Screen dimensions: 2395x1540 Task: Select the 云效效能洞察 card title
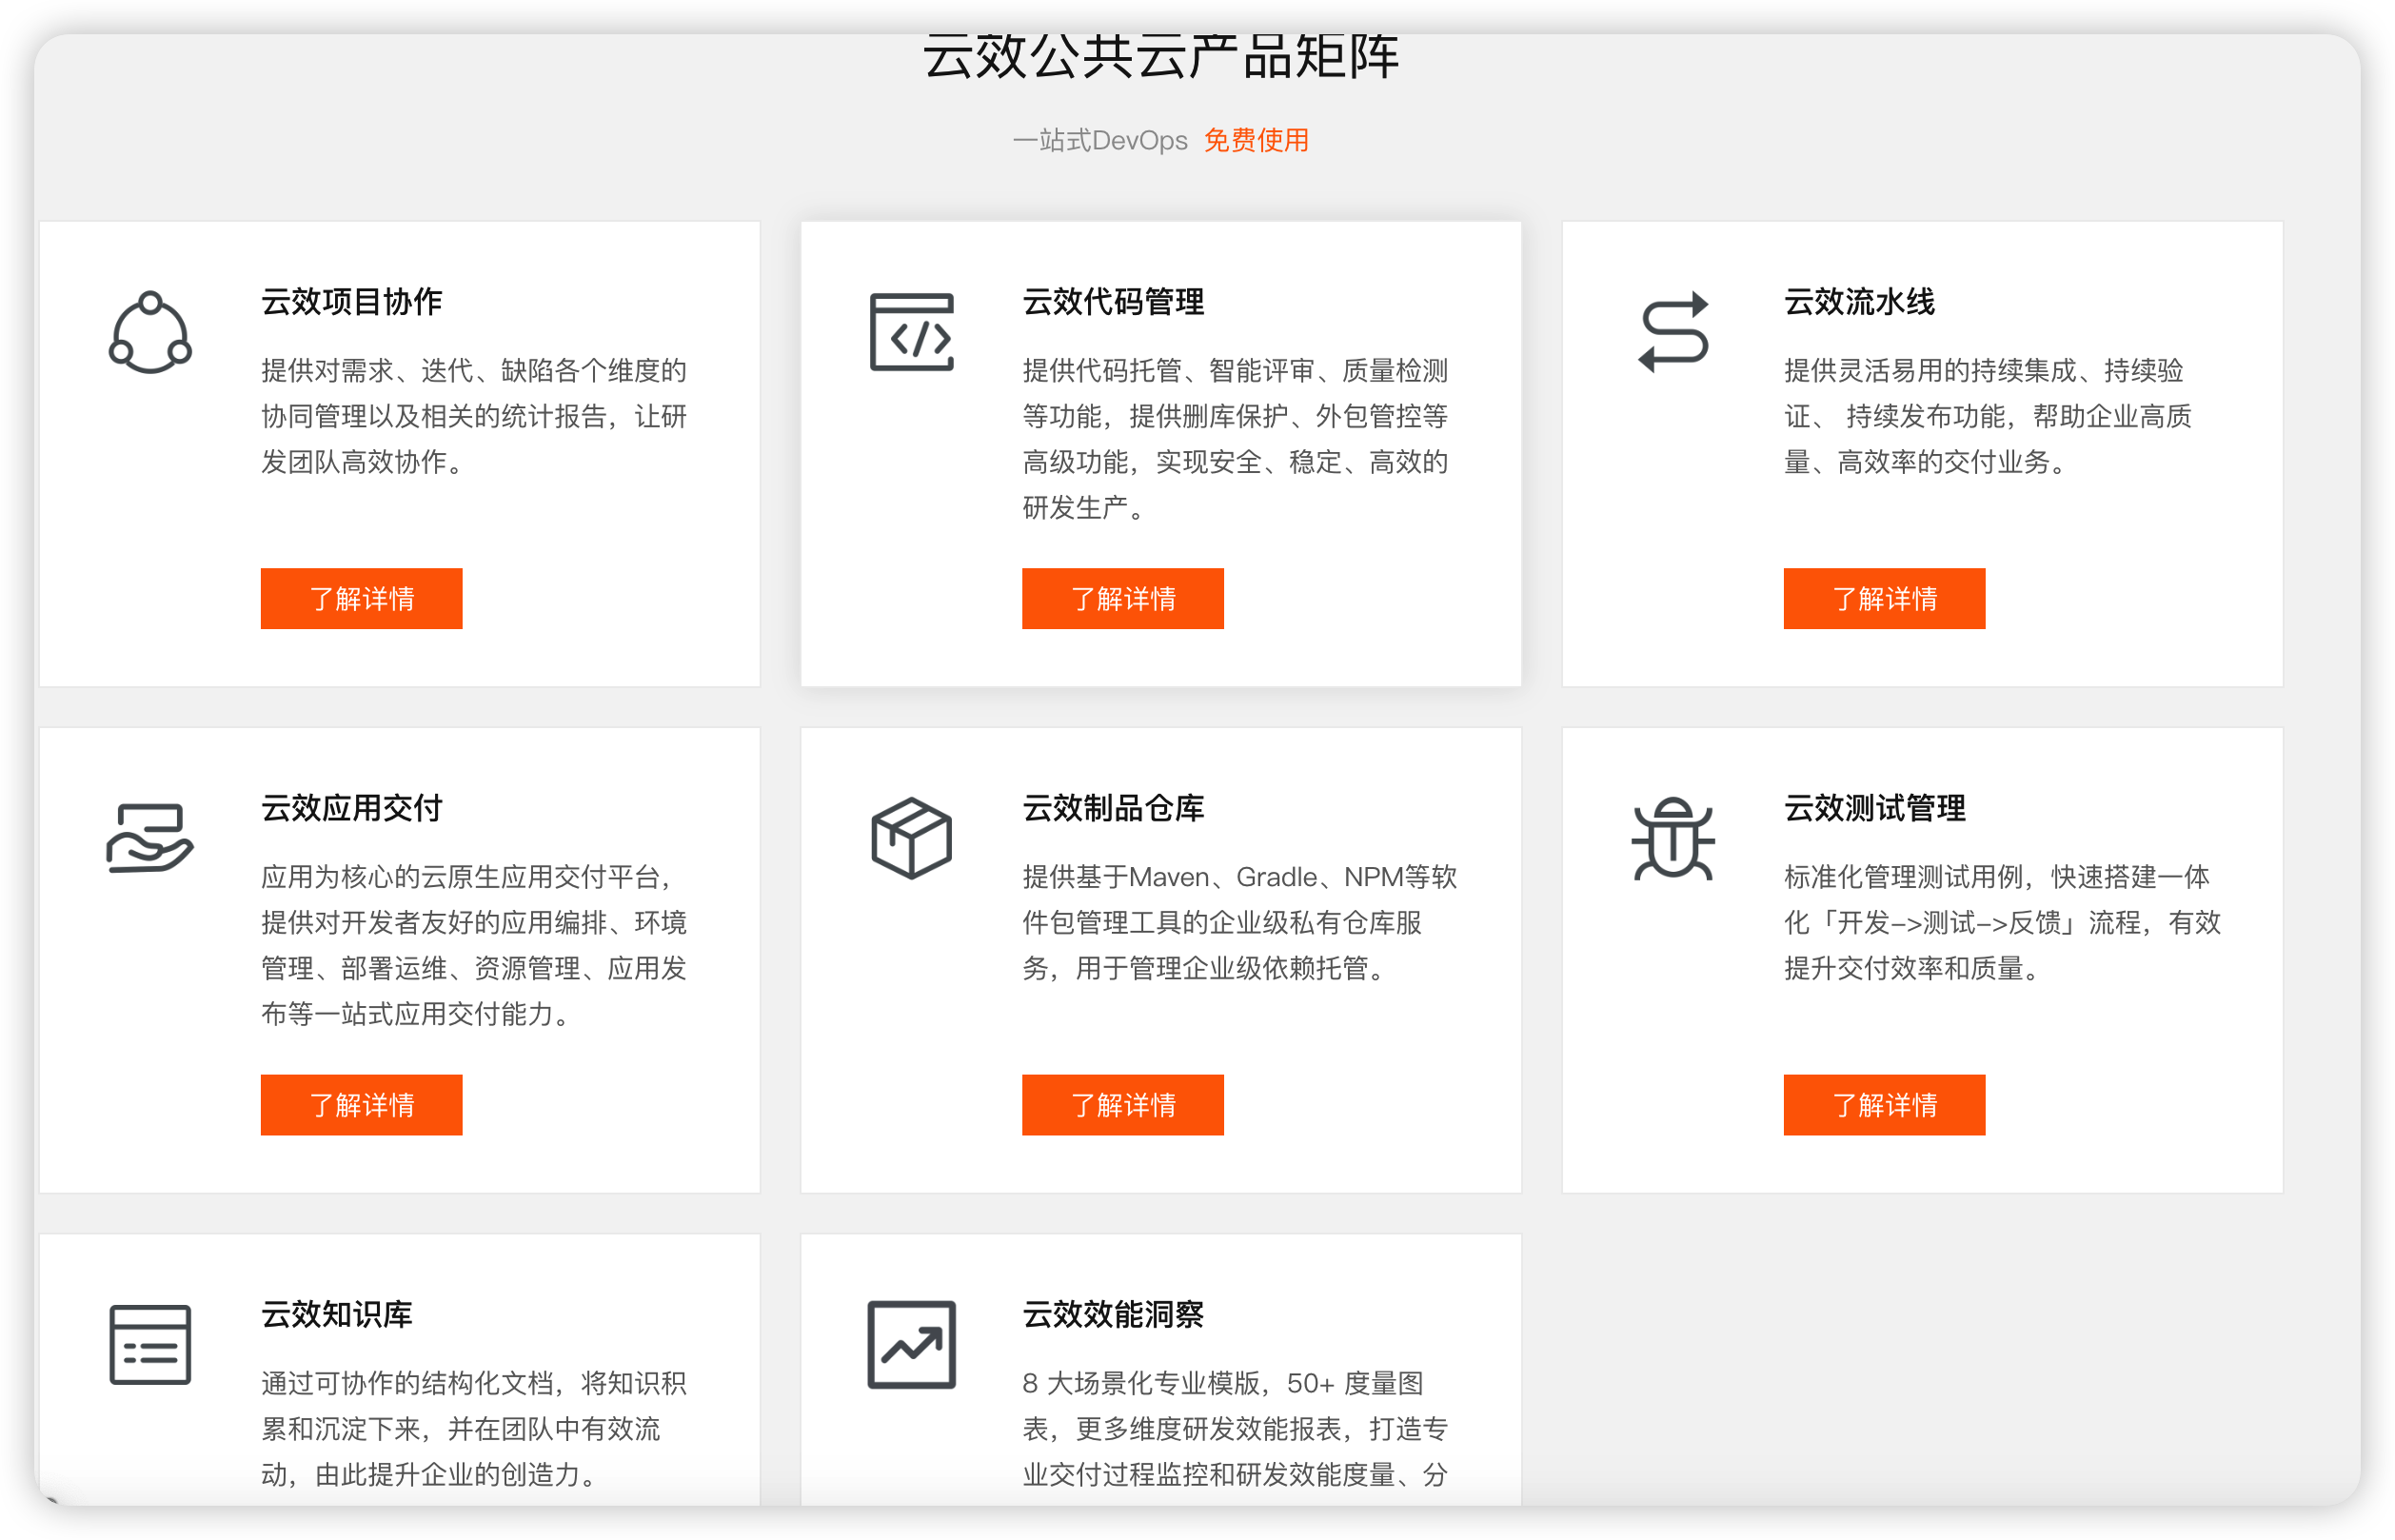[x=1113, y=1313]
